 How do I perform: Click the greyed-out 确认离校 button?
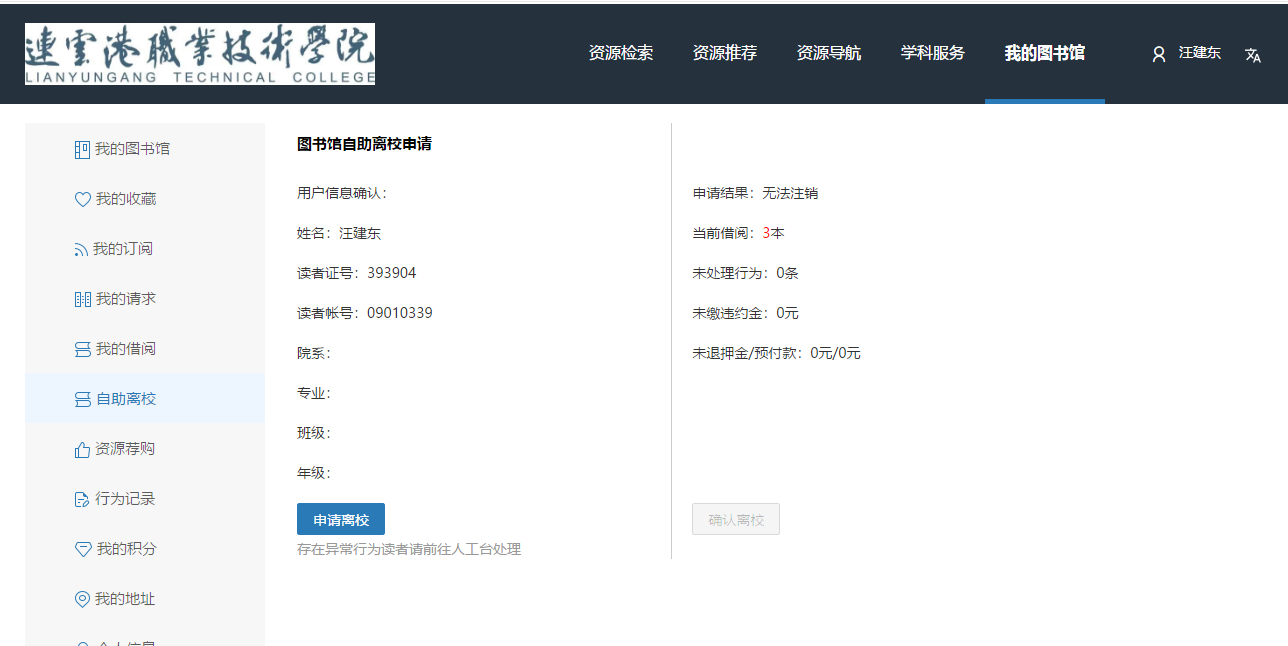click(735, 519)
